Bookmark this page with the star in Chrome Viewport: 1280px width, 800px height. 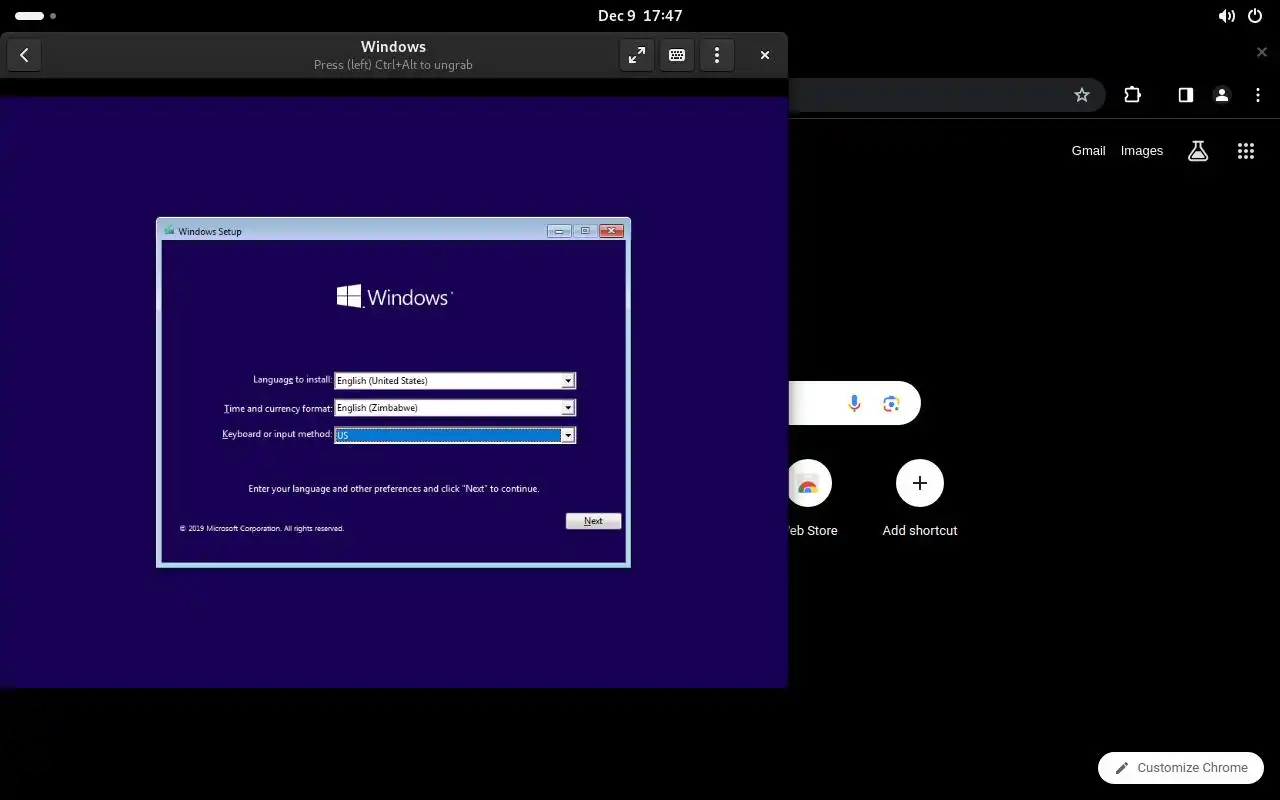(1081, 95)
